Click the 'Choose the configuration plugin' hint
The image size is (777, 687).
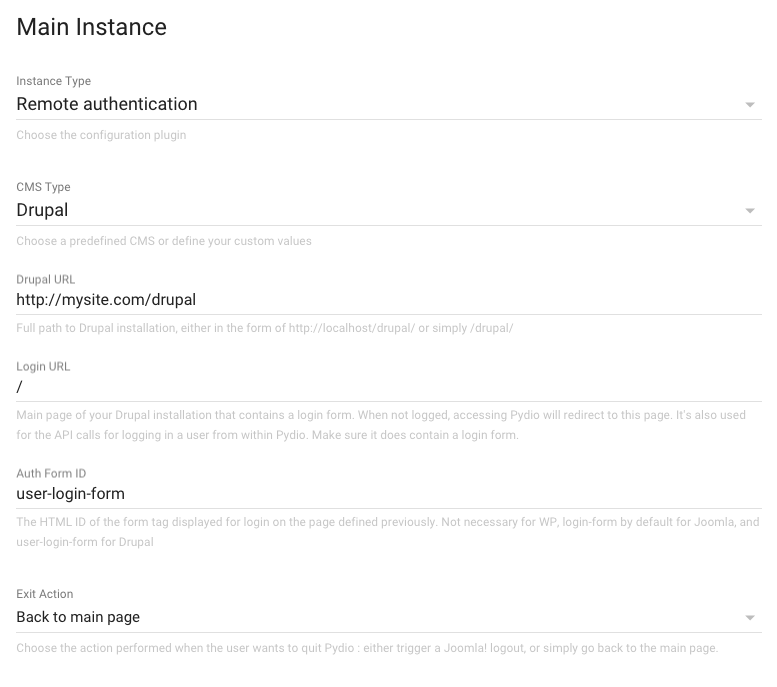coord(101,135)
